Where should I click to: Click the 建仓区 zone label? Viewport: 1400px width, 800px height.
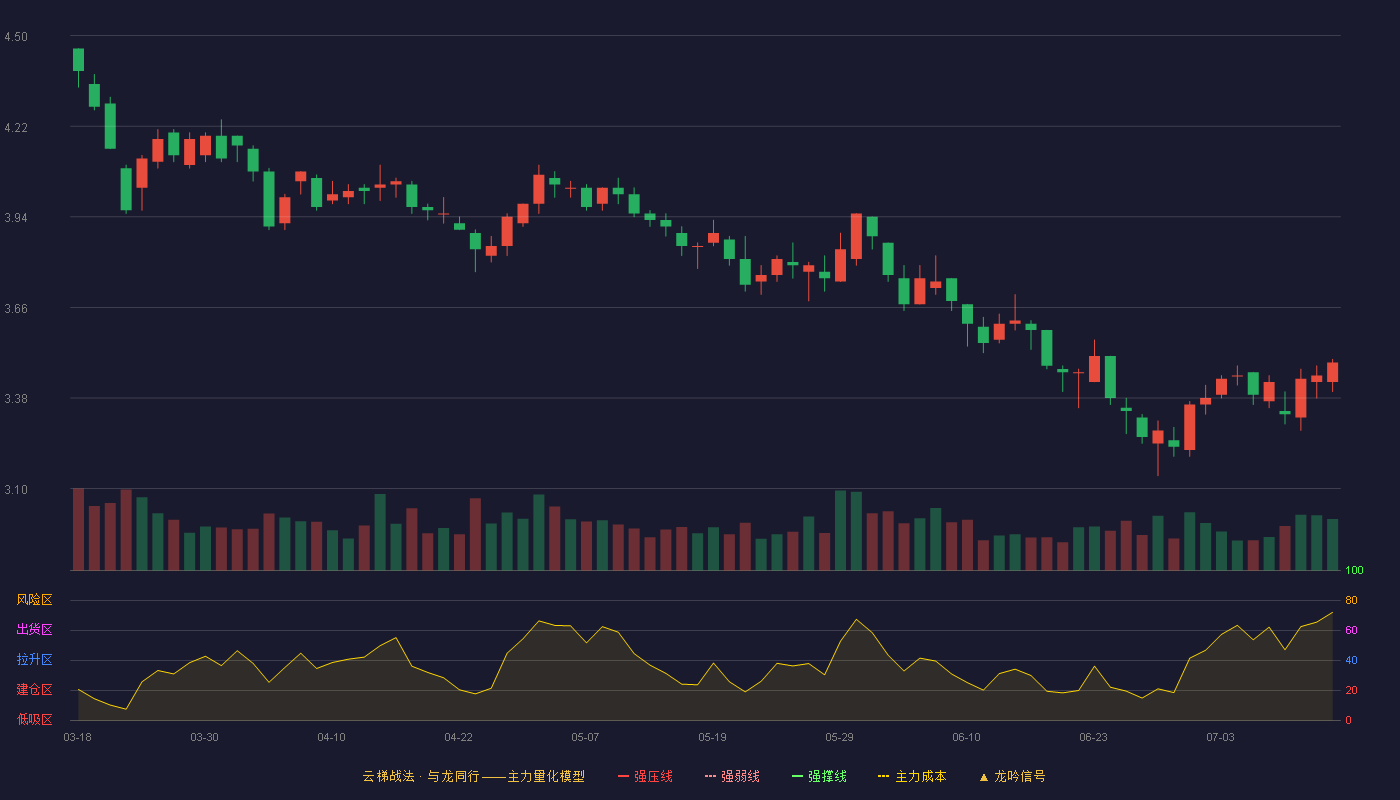click(34, 690)
